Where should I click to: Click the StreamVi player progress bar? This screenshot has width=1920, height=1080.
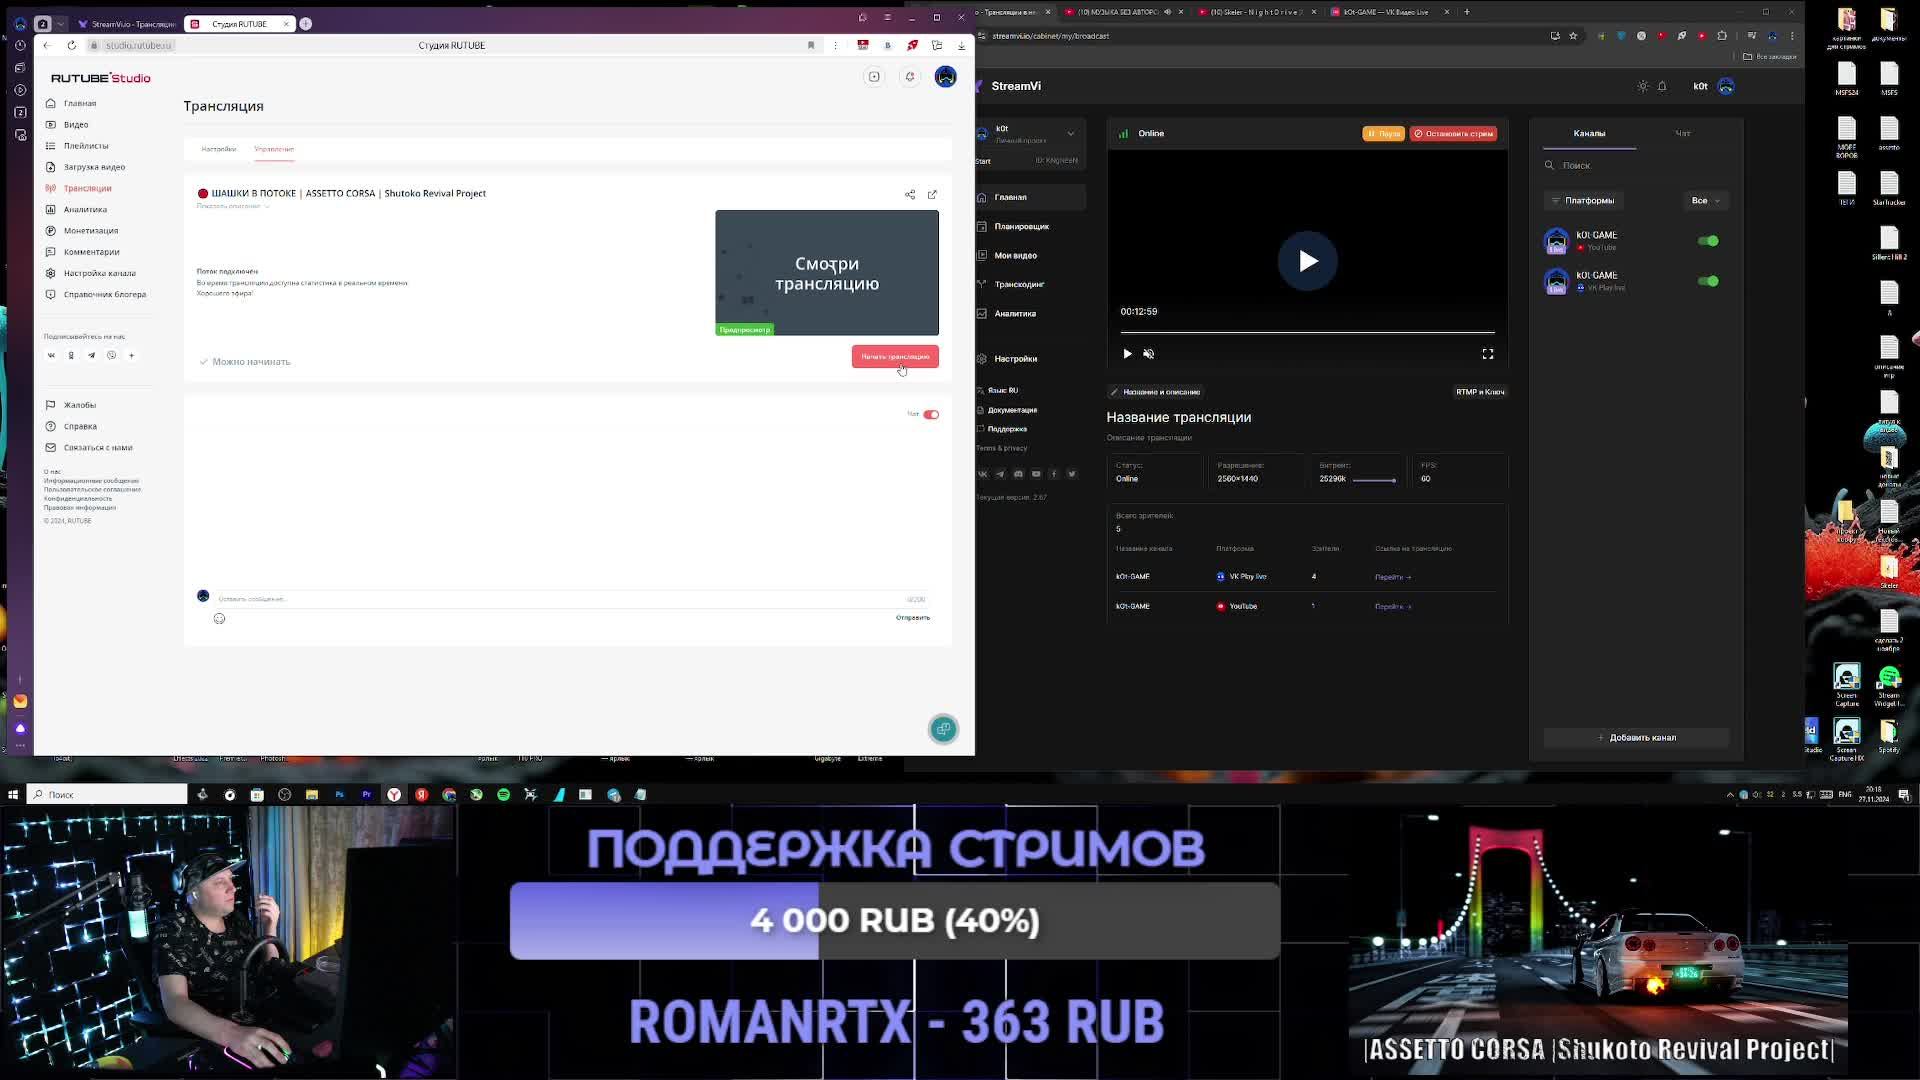(1307, 332)
